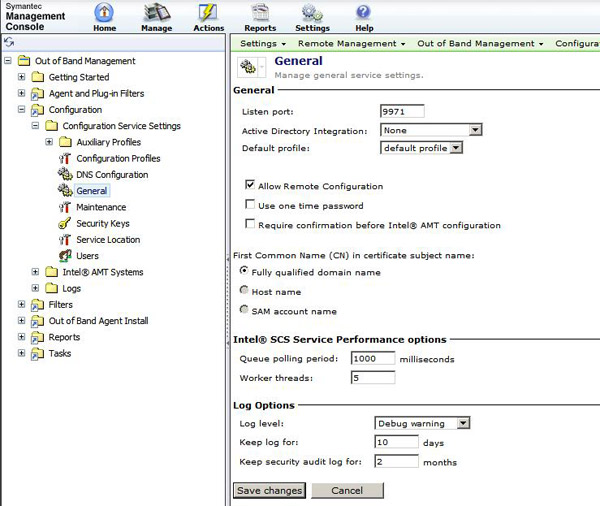Open Help question mark icon
The width and height of the screenshot is (600, 506).
363,13
